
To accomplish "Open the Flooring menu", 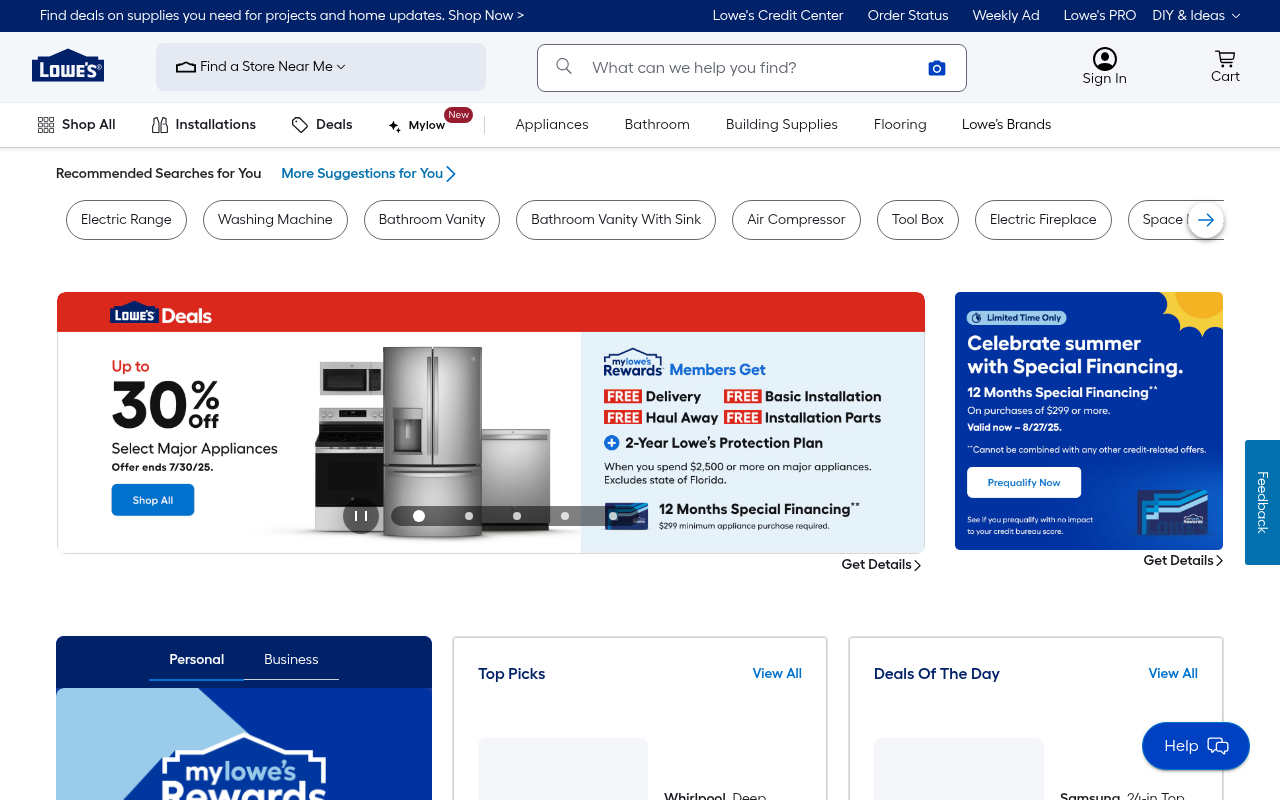I will [x=900, y=125].
